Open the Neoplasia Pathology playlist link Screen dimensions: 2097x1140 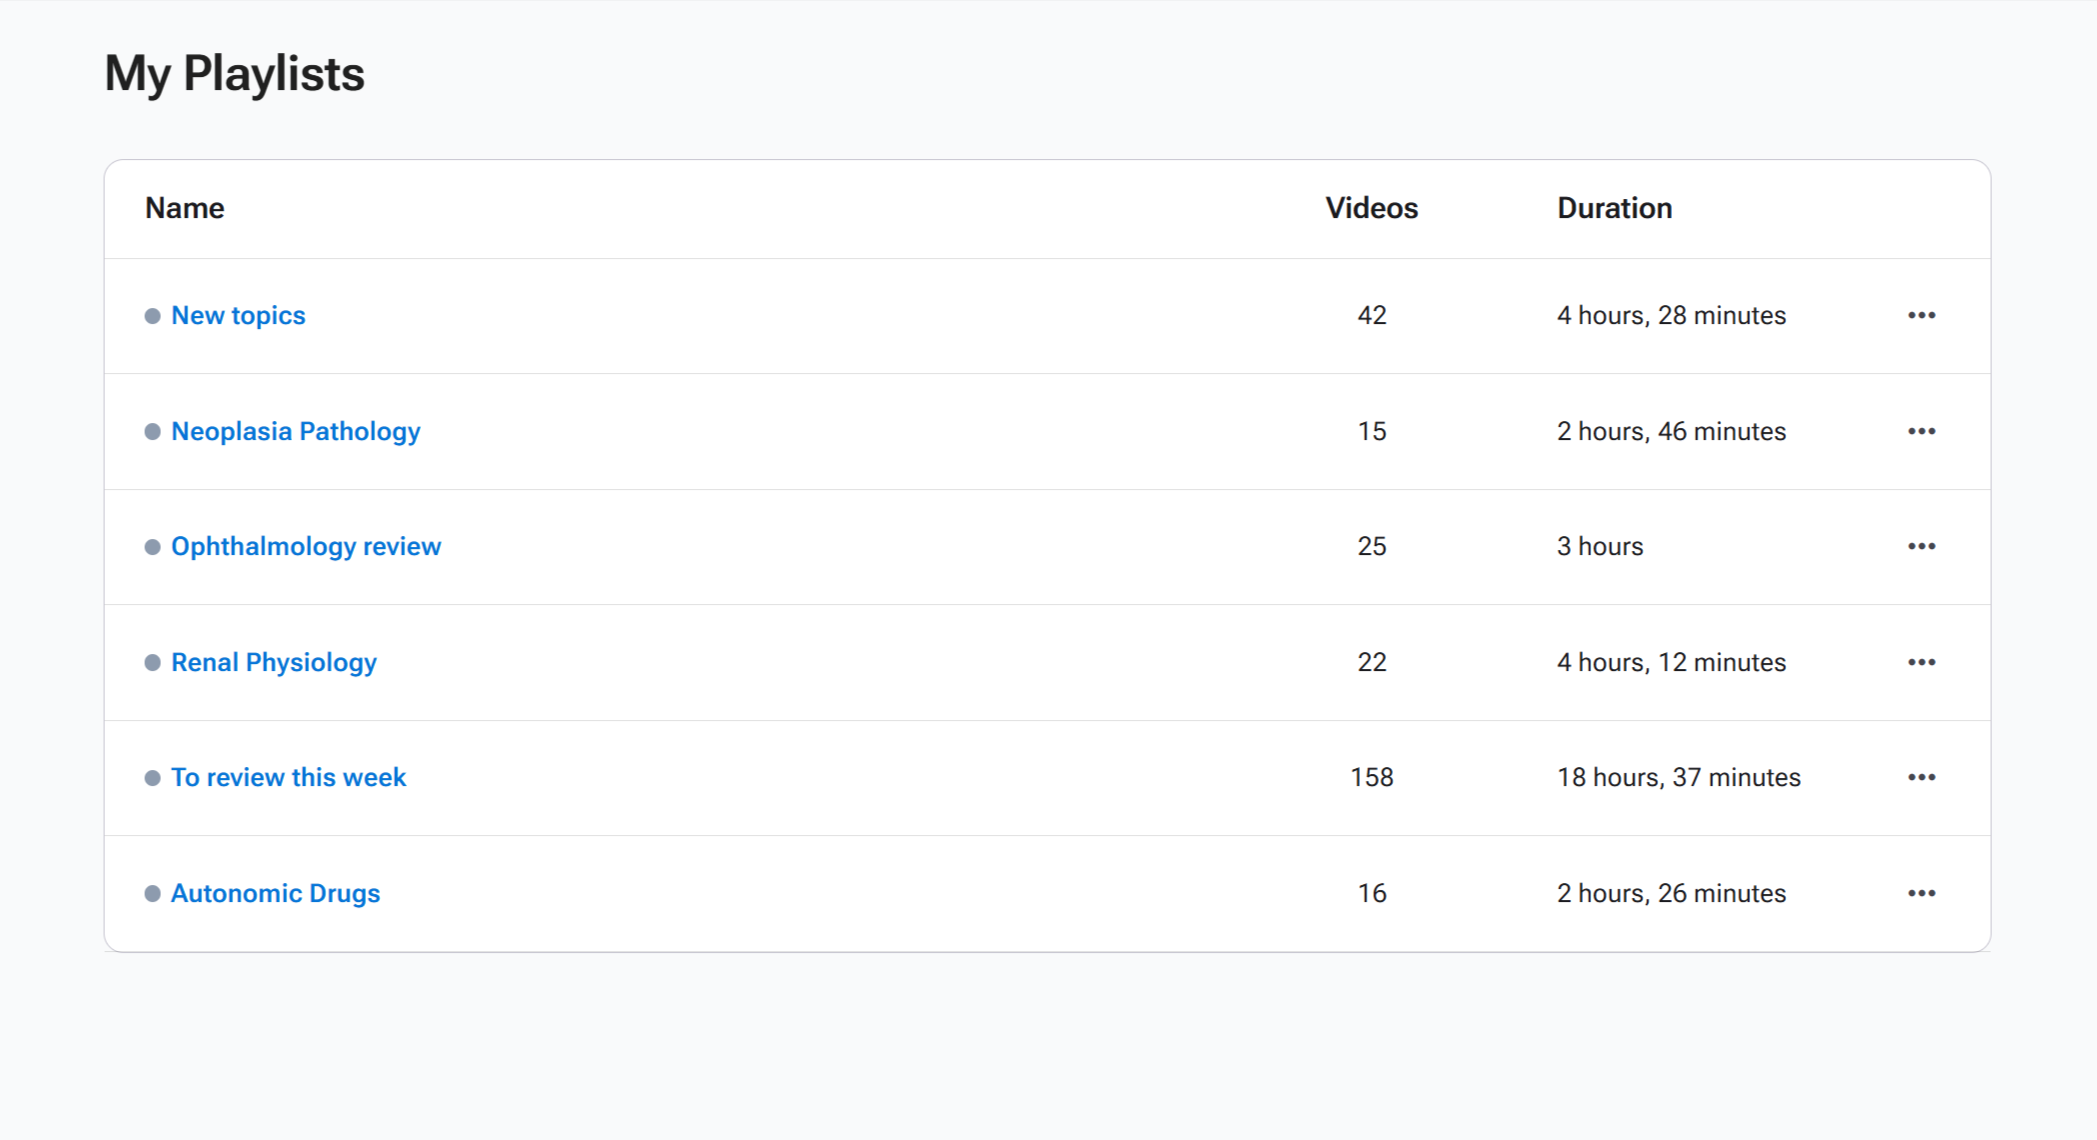[296, 432]
